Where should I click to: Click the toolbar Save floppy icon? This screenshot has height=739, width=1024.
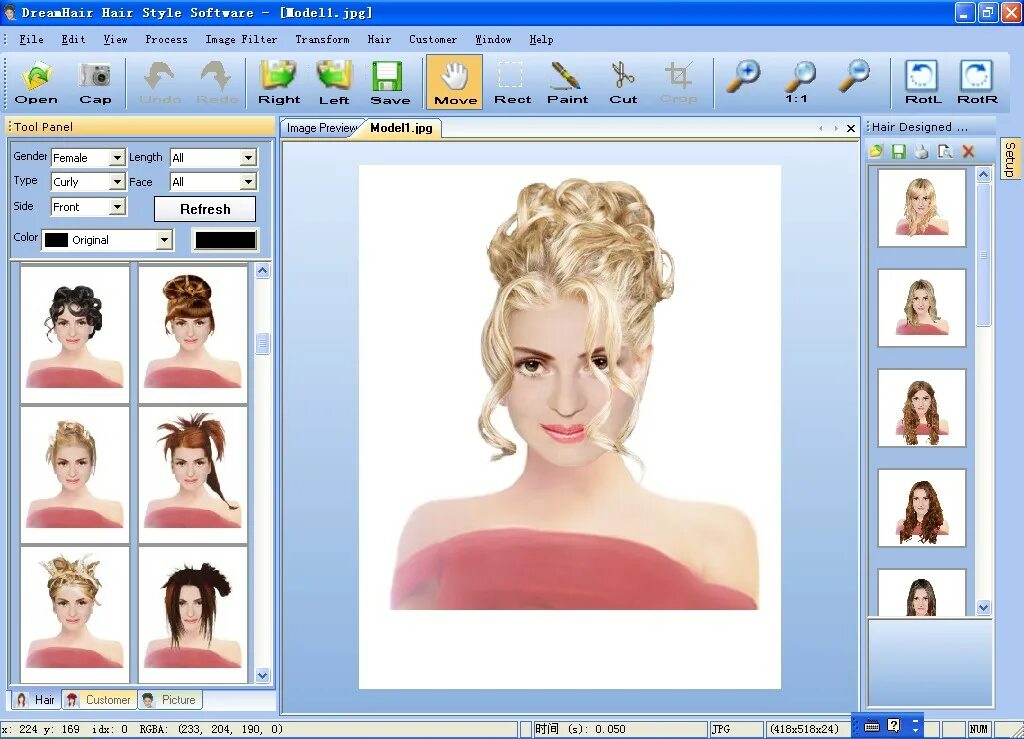(x=389, y=82)
